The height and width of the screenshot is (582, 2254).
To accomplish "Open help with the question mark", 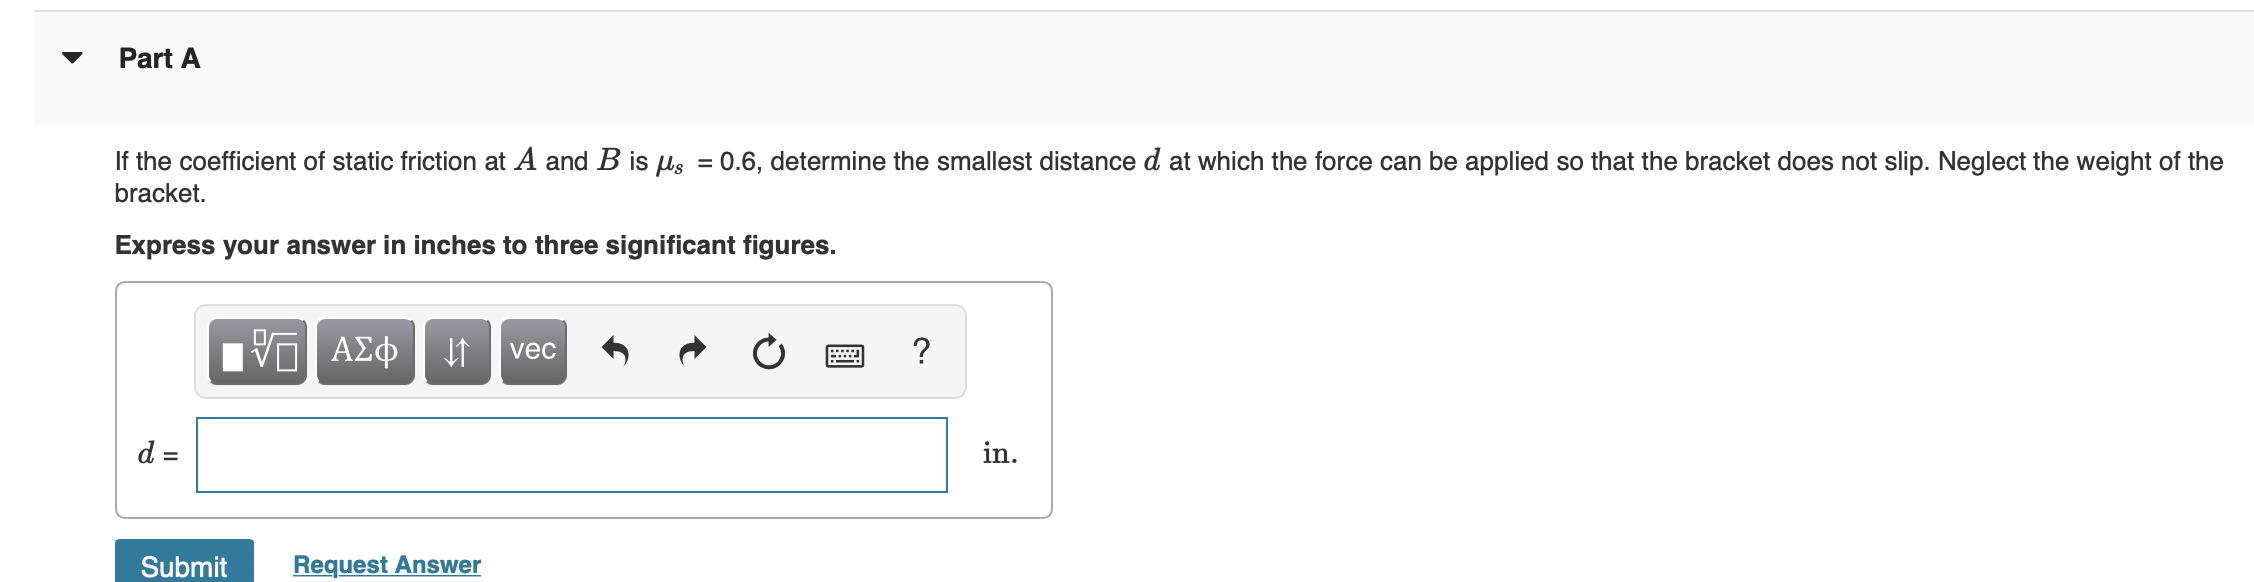I will 921,352.
